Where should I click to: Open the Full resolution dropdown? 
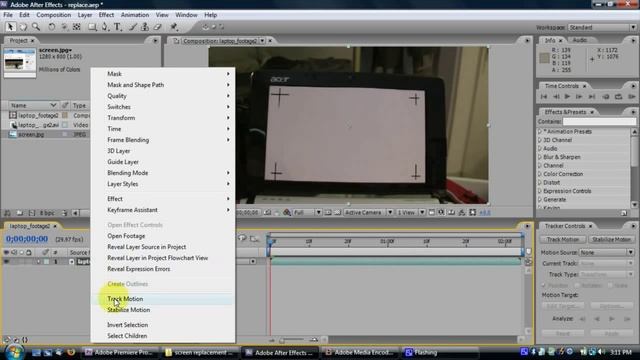coord(307,213)
